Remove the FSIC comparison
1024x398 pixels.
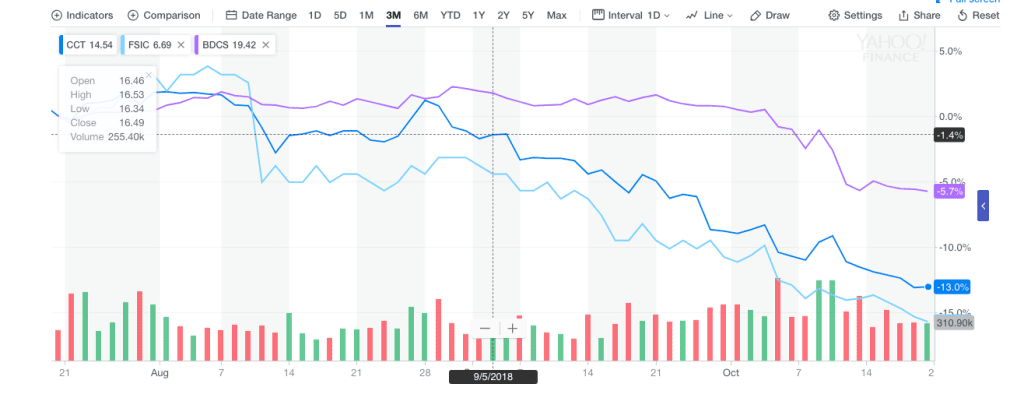[181, 44]
